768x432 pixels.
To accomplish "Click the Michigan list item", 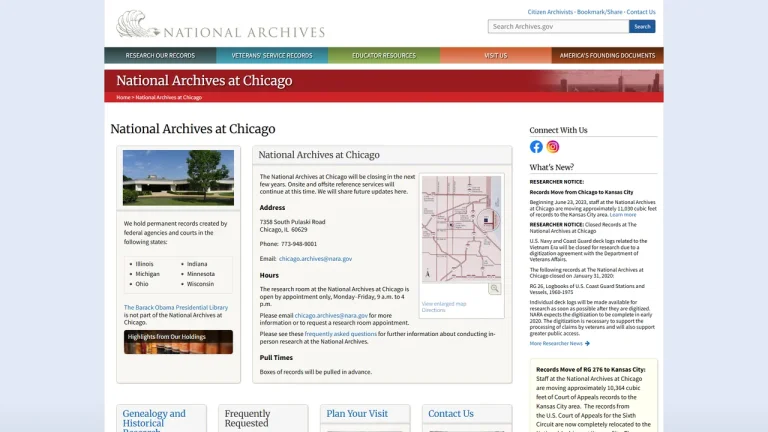I will 147,274.
